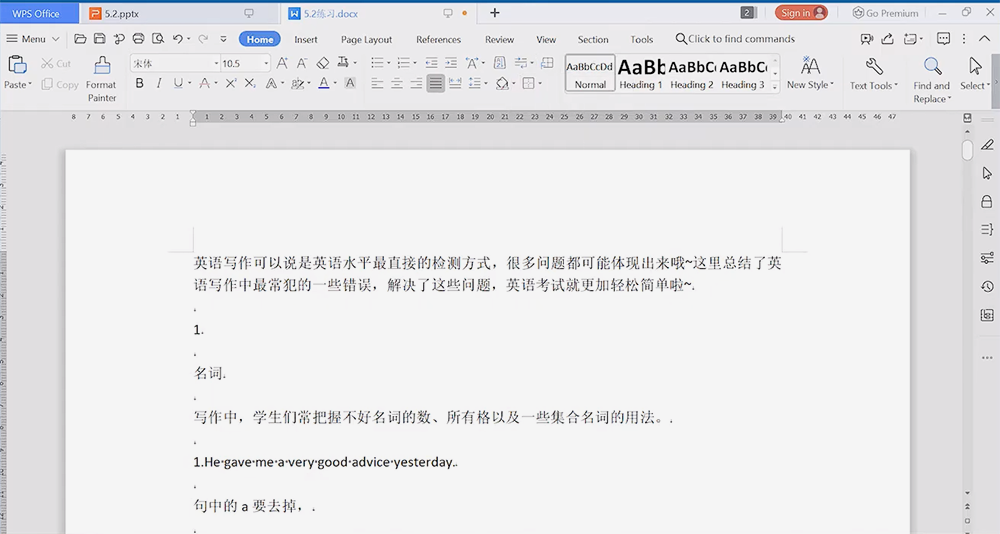This screenshot has height=534, width=1000.
Task: Open the Text Tools menu
Action: click(874, 74)
